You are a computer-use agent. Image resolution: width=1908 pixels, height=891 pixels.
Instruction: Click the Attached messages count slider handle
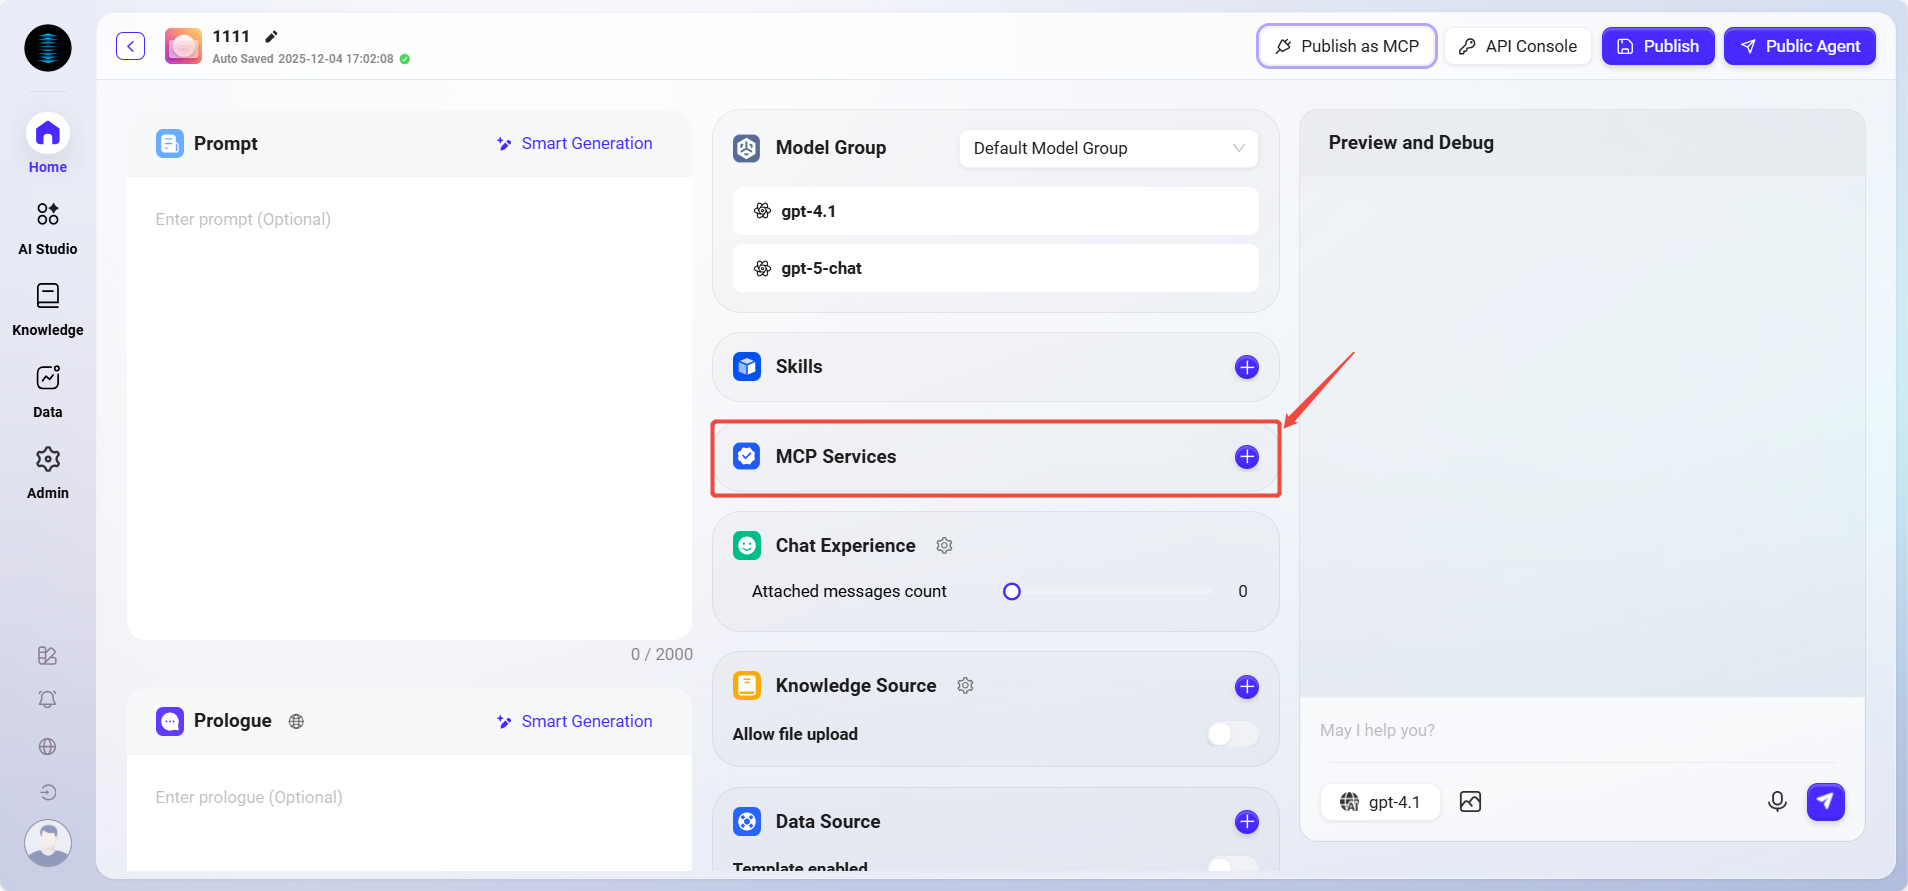coord(1012,591)
